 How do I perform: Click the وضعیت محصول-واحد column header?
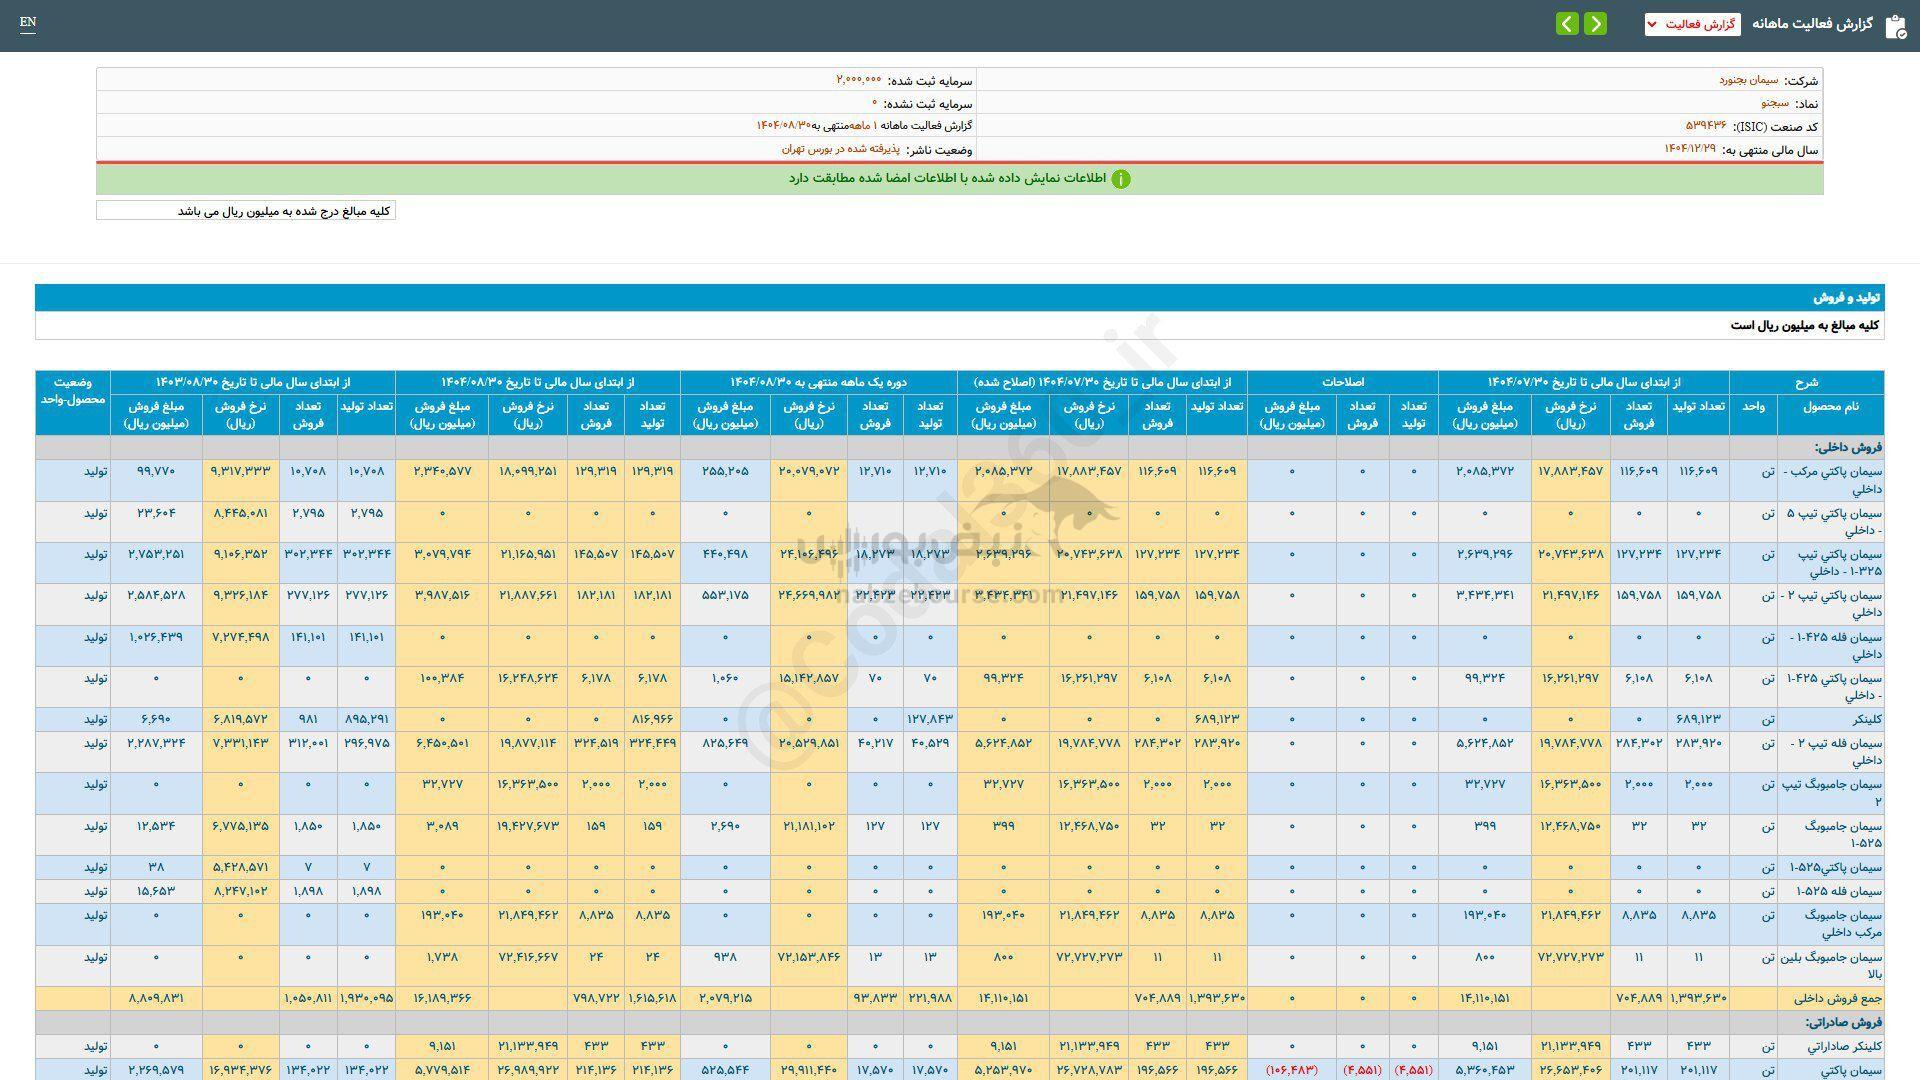[x=73, y=391]
